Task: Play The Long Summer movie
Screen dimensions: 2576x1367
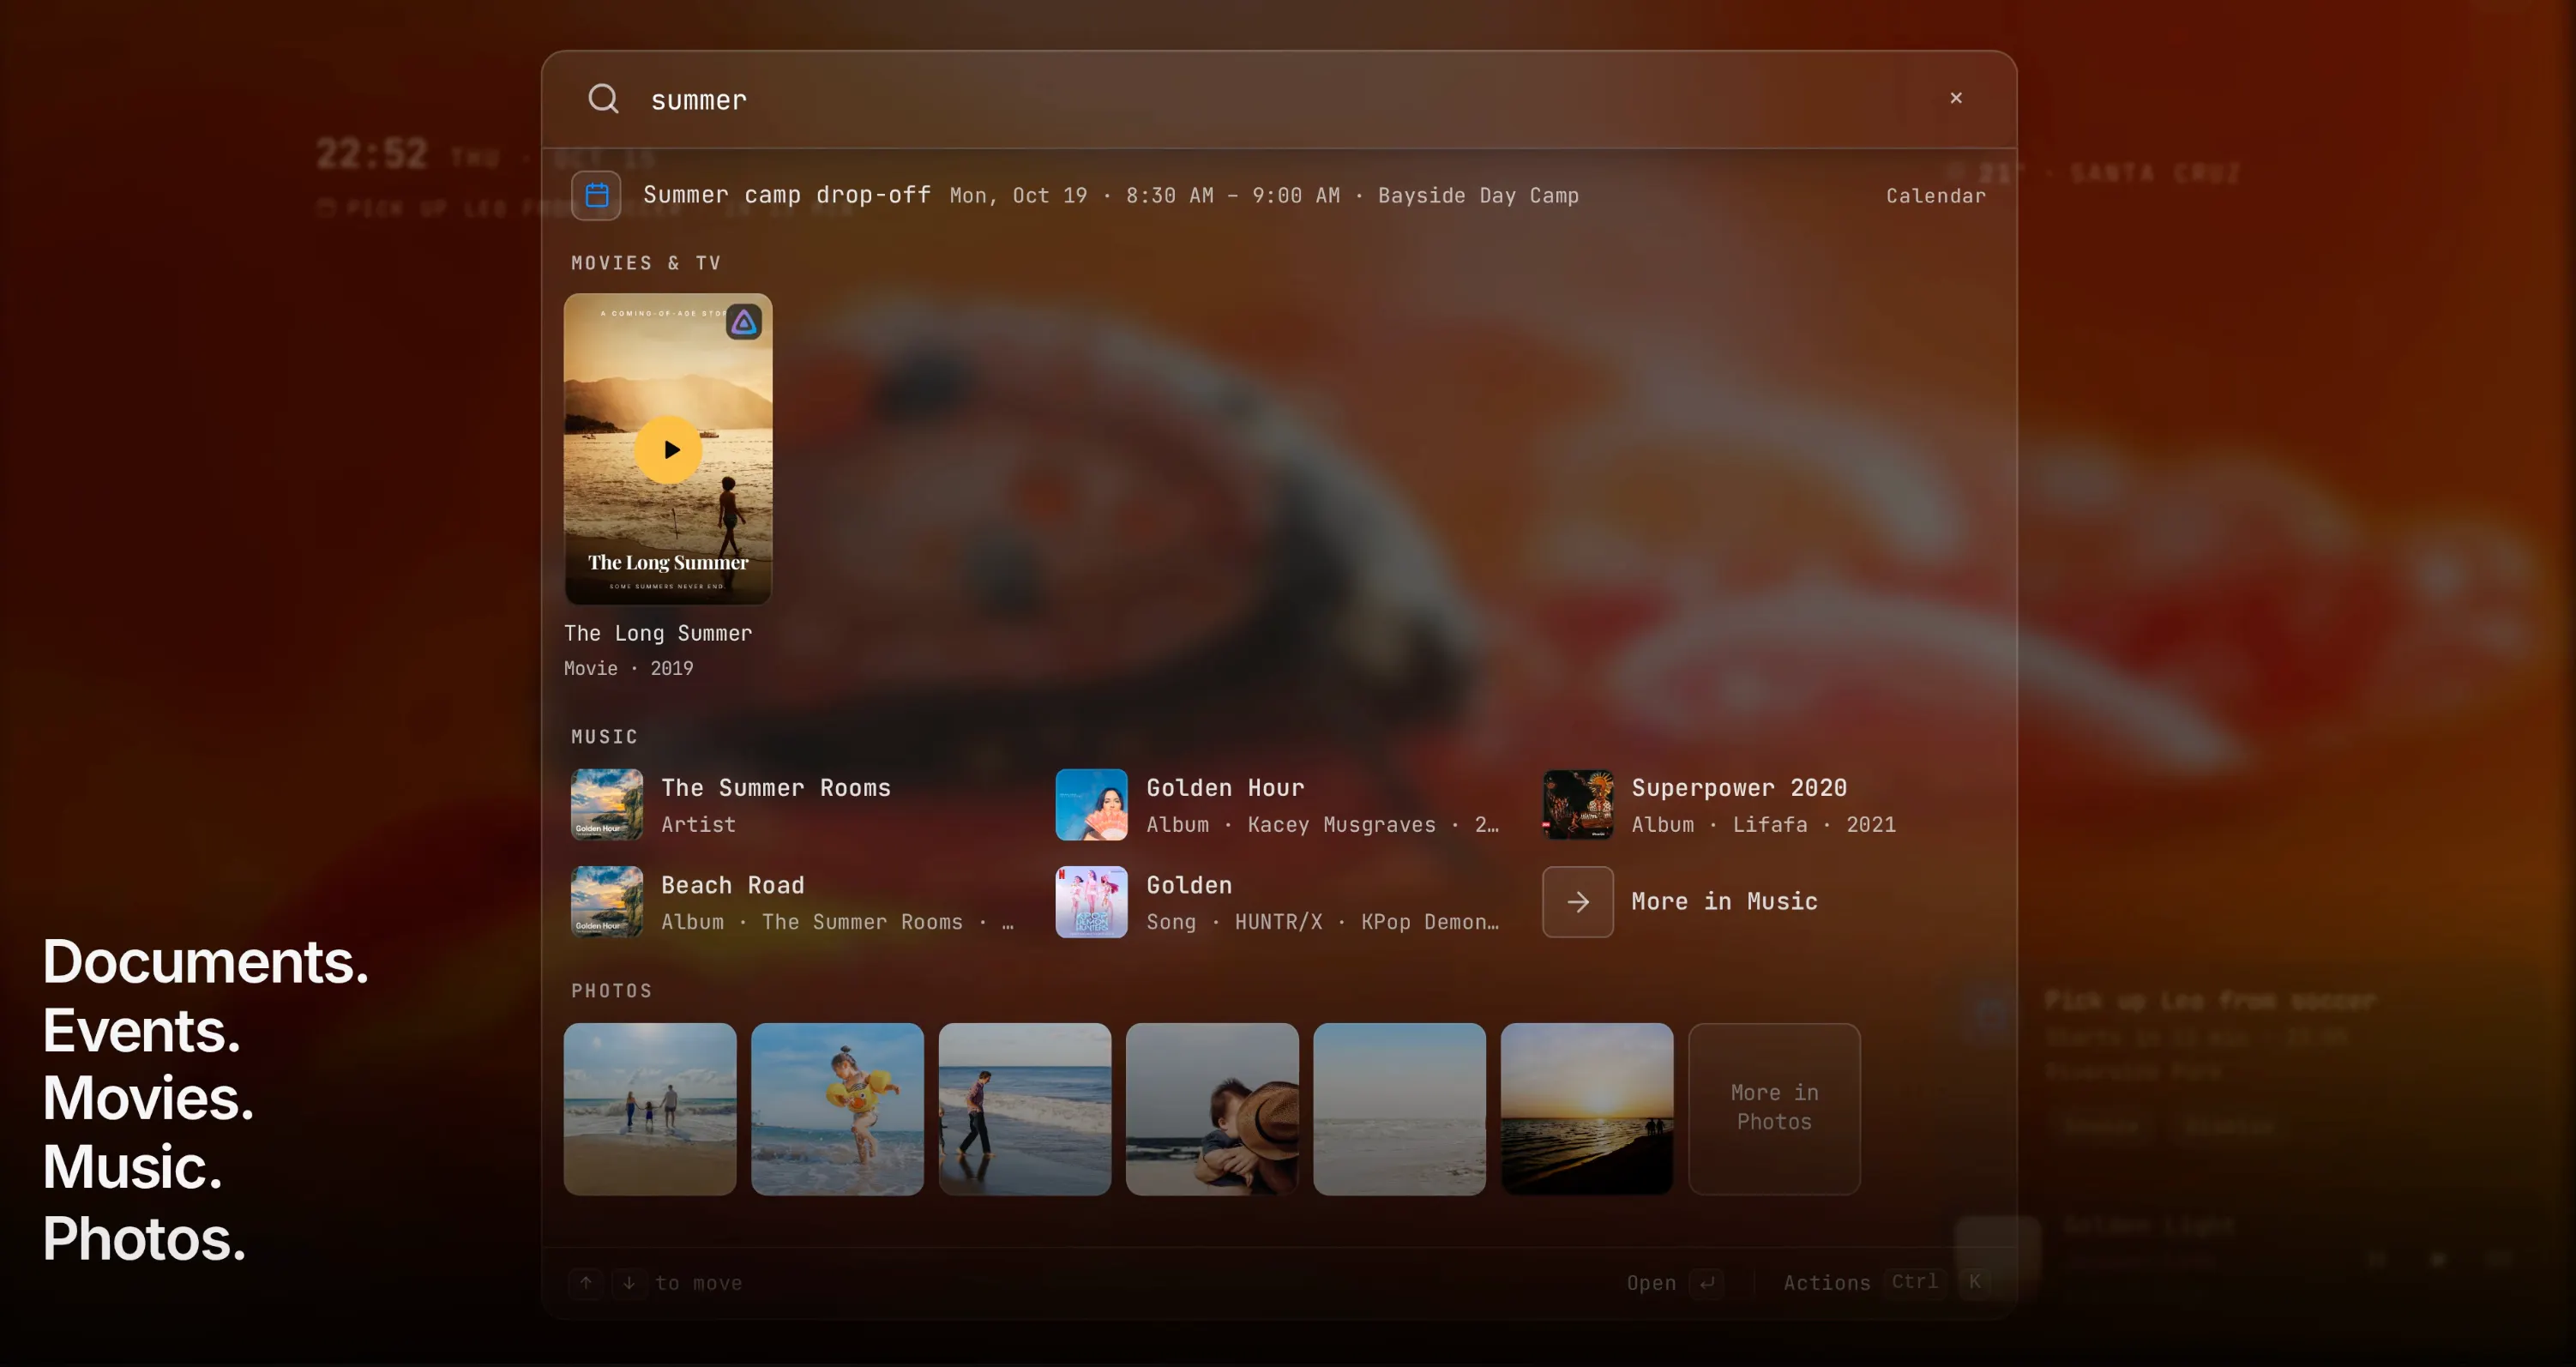Action: click(668, 450)
